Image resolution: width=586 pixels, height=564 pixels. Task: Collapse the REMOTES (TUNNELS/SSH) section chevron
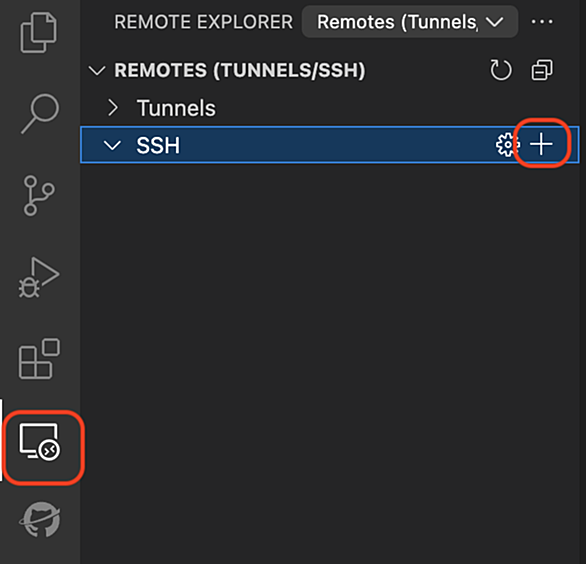coord(97,70)
